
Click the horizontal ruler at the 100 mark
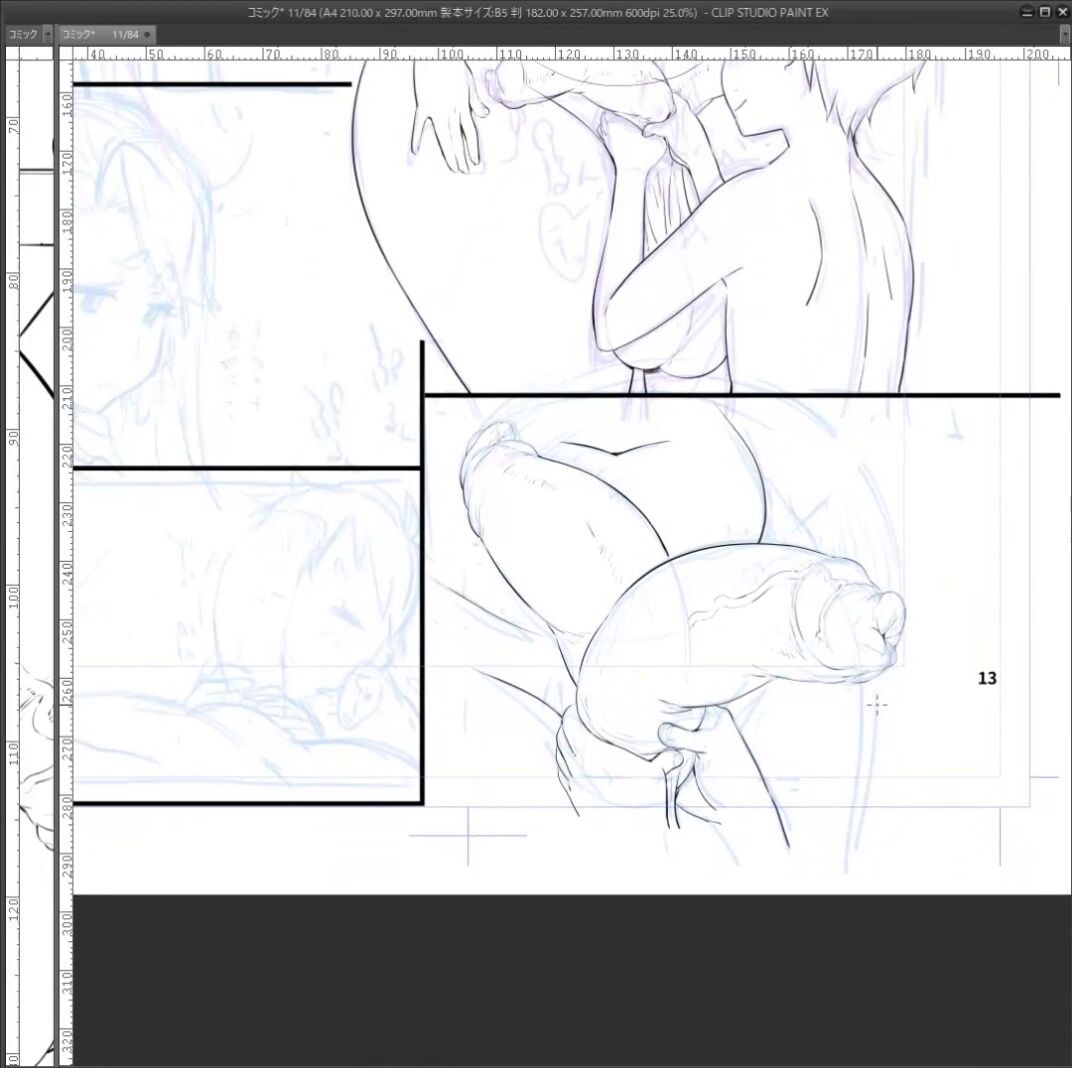451,54
